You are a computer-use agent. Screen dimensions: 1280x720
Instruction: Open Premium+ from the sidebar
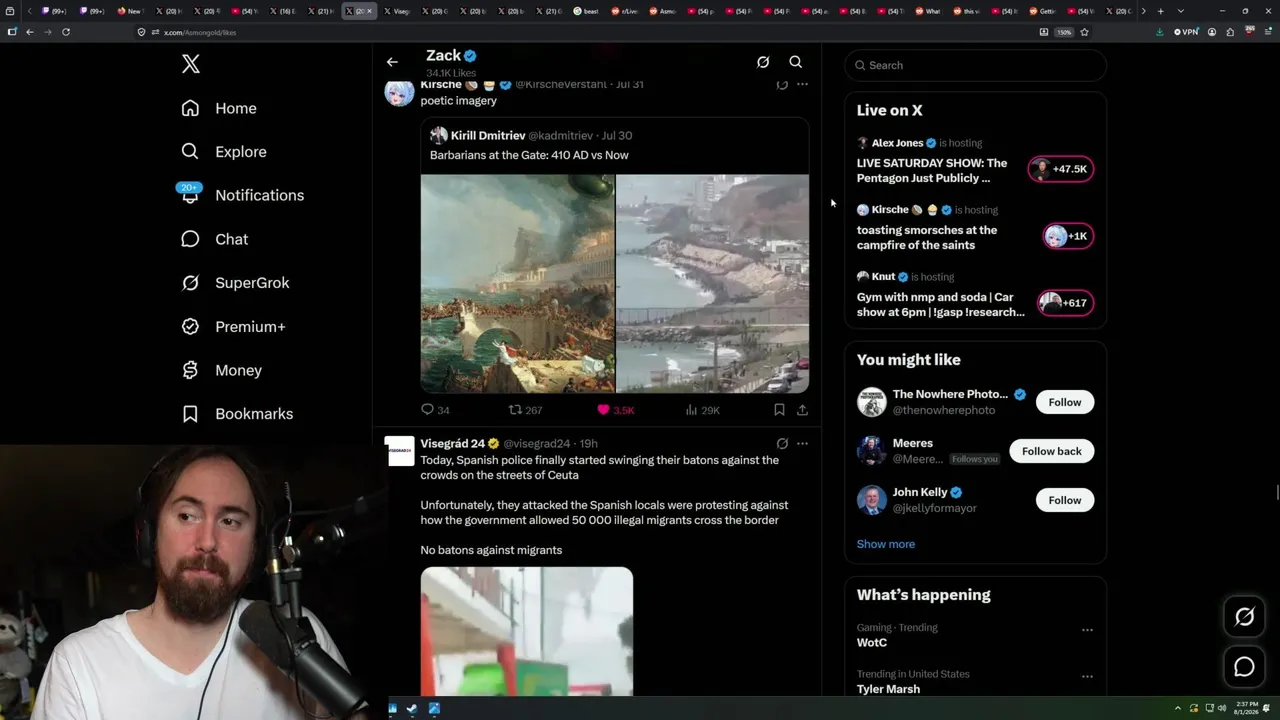[233, 327]
